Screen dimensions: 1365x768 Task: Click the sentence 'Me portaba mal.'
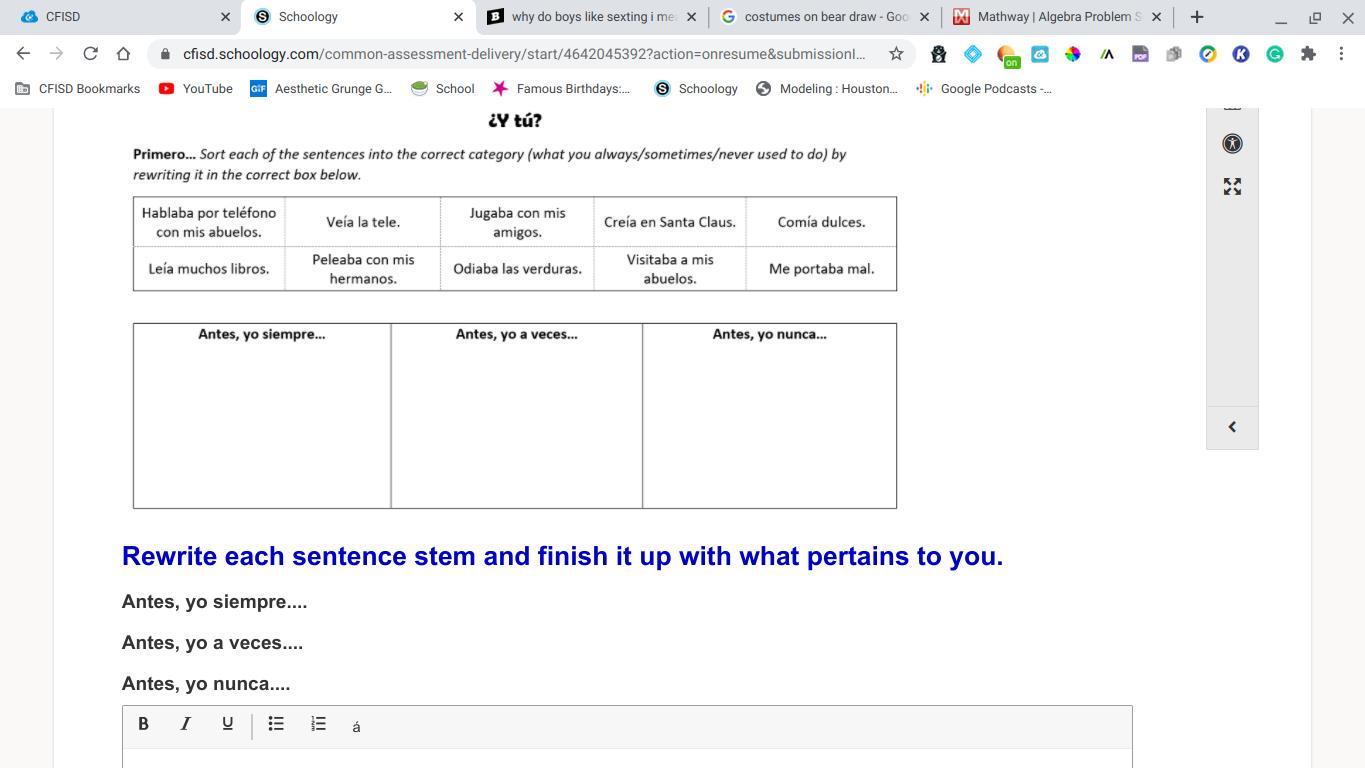tap(821, 269)
